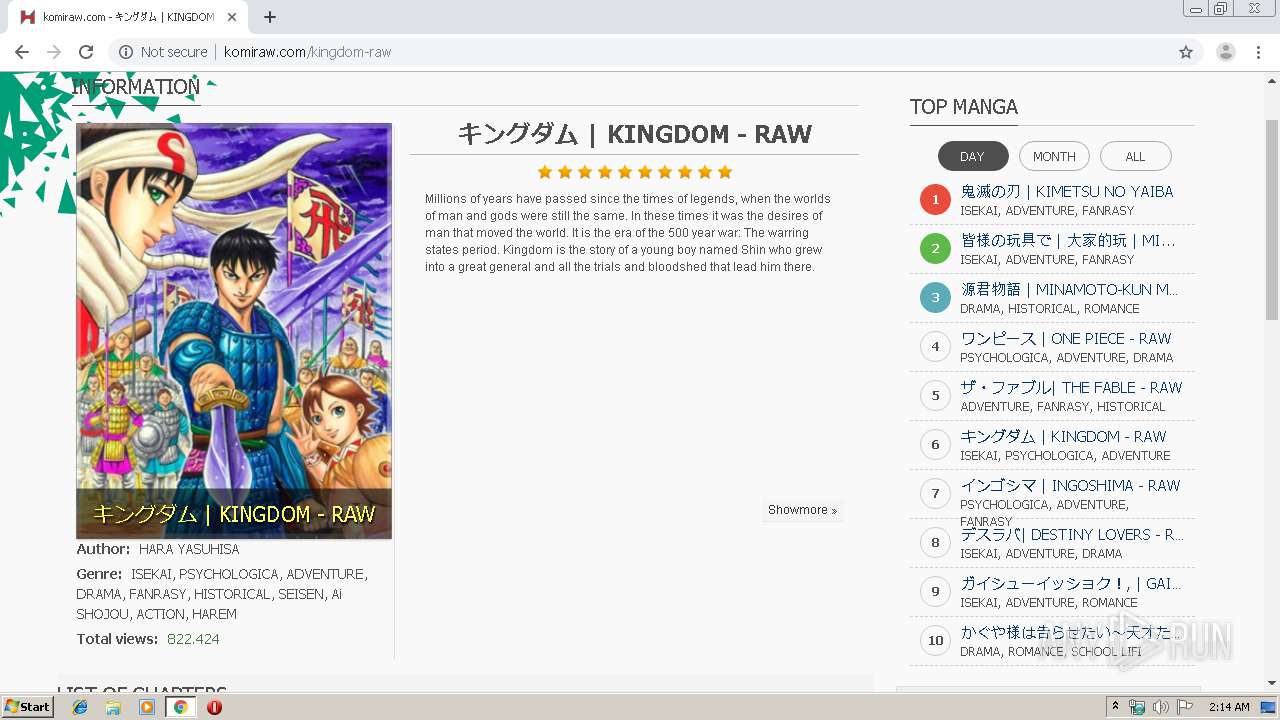Show hidden system tray icons

click(x=1116, y=707)
